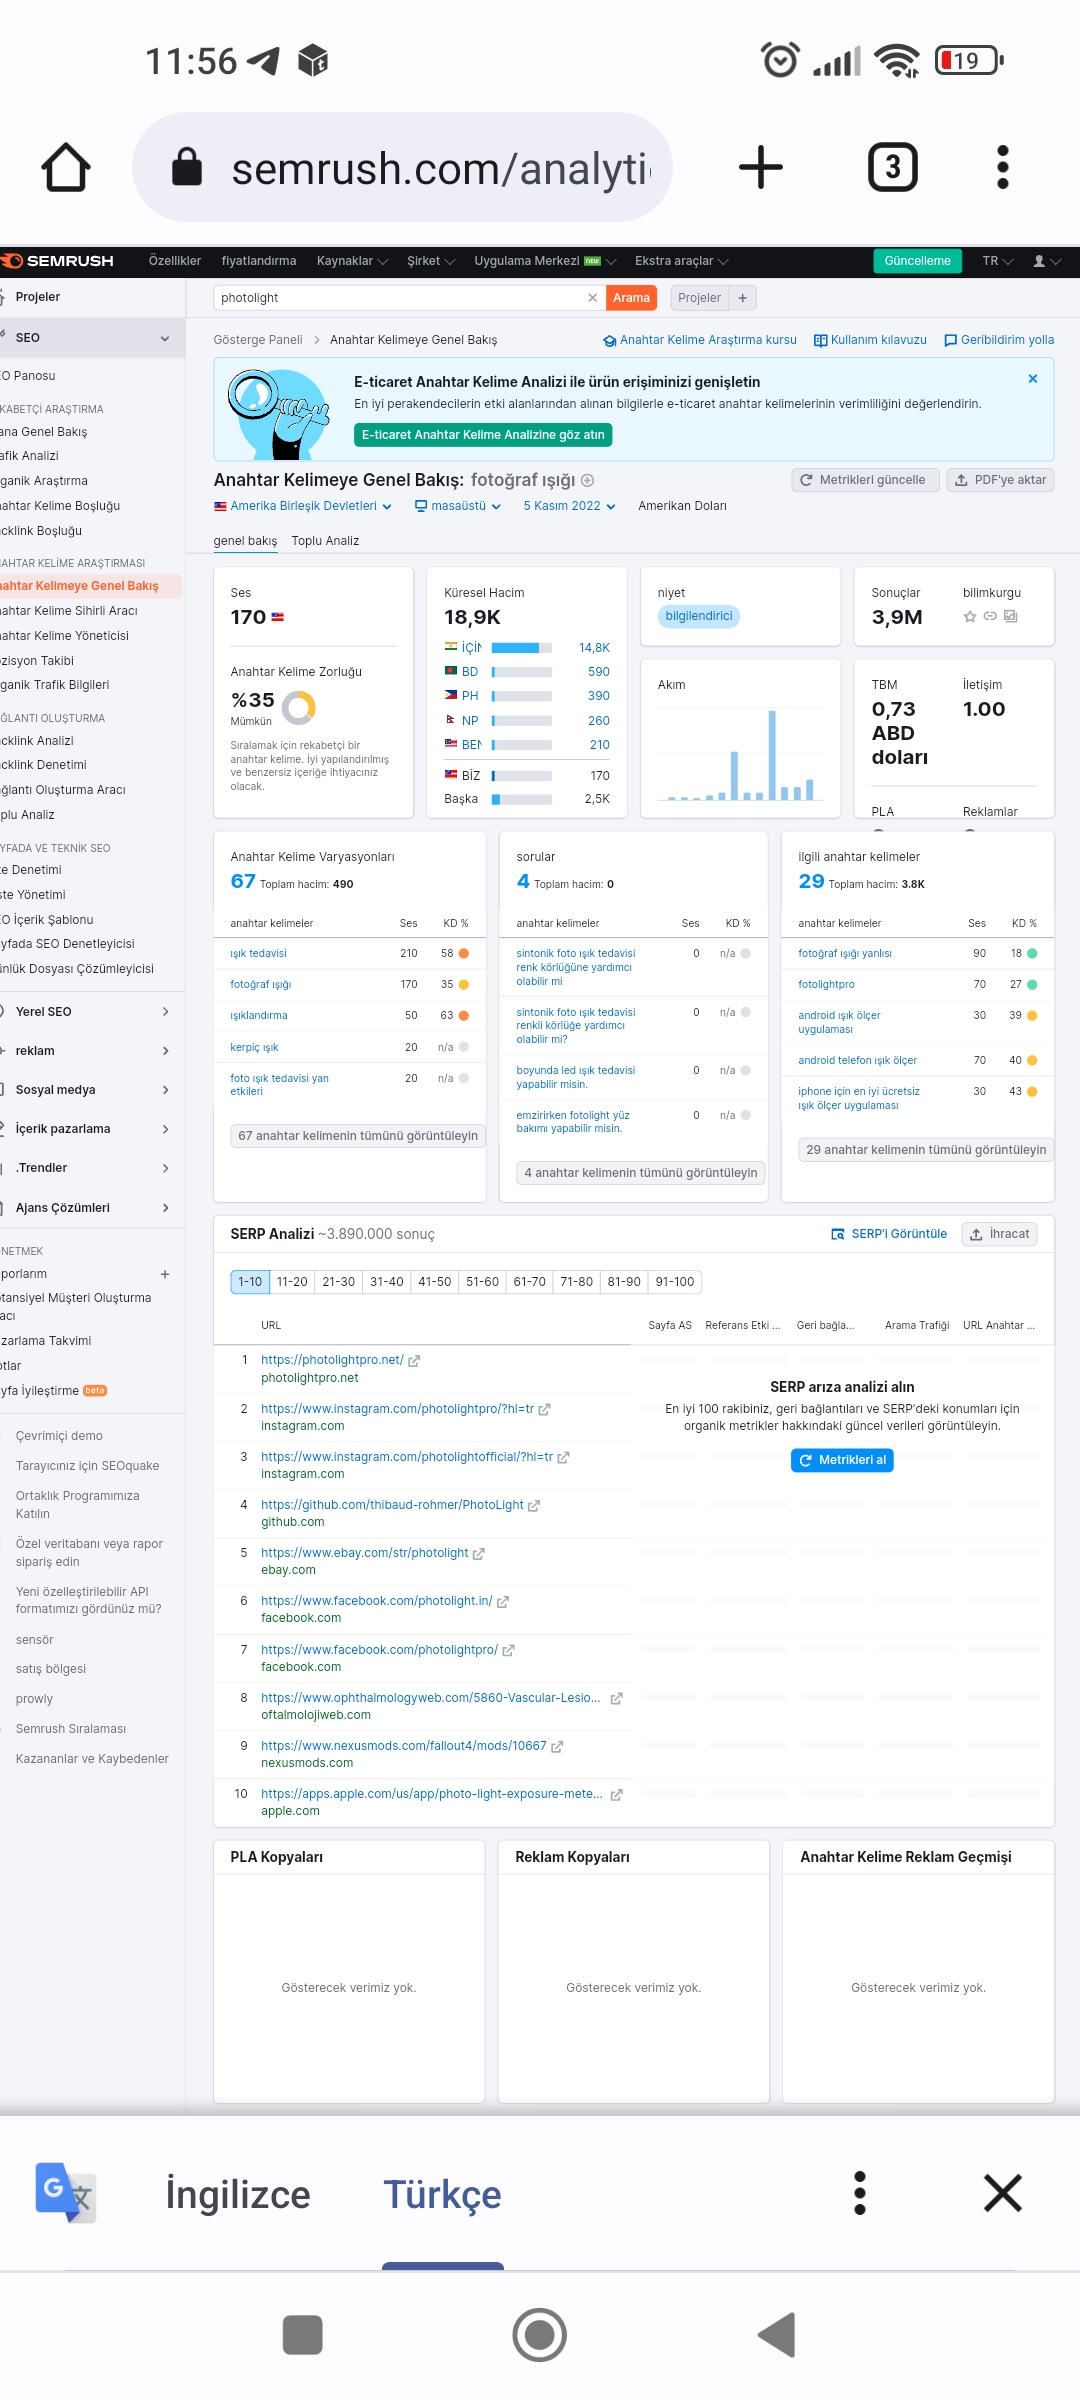Open Anahtar Kelime Sihirli Aracı in sidebar
Screen dimensions: 1080x2400
point(70,611)
